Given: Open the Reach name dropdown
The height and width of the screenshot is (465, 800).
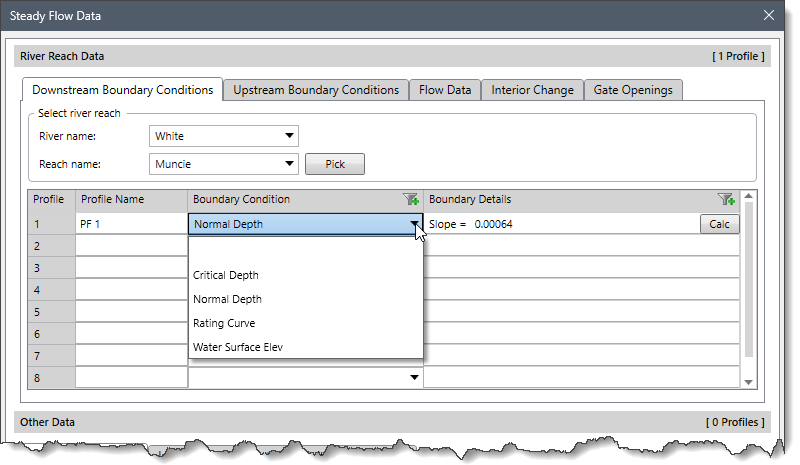Looking at the screenshot, I should pos(289,163).
